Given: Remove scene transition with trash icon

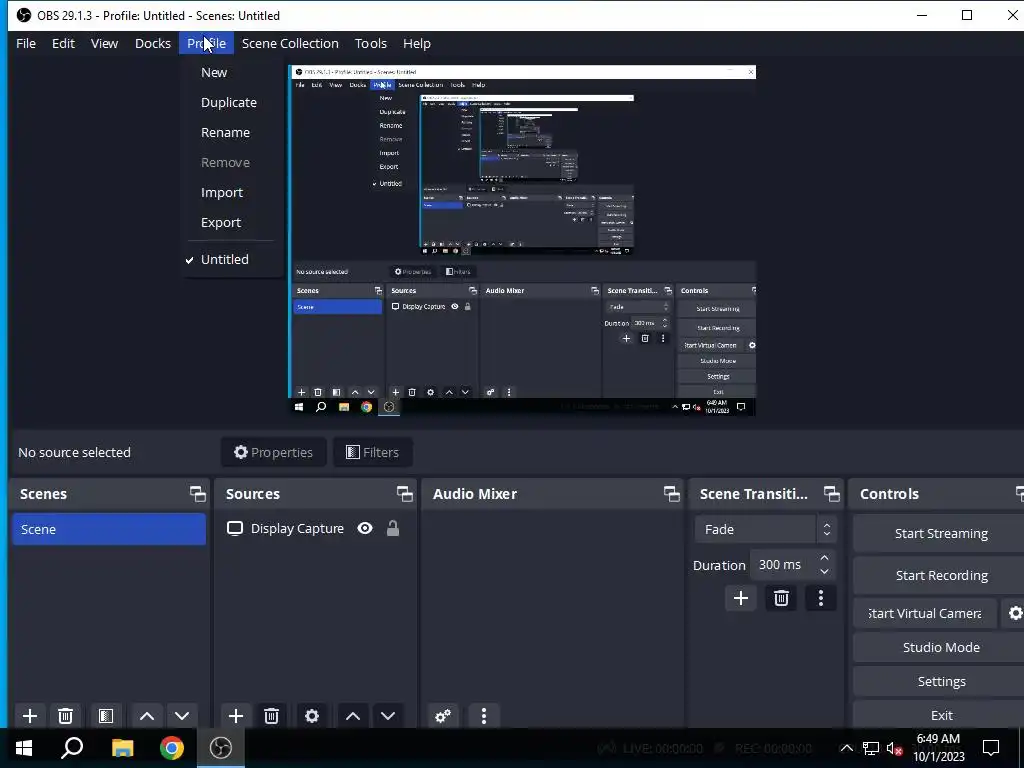Looking at the screenshot, I should (781, 598).
